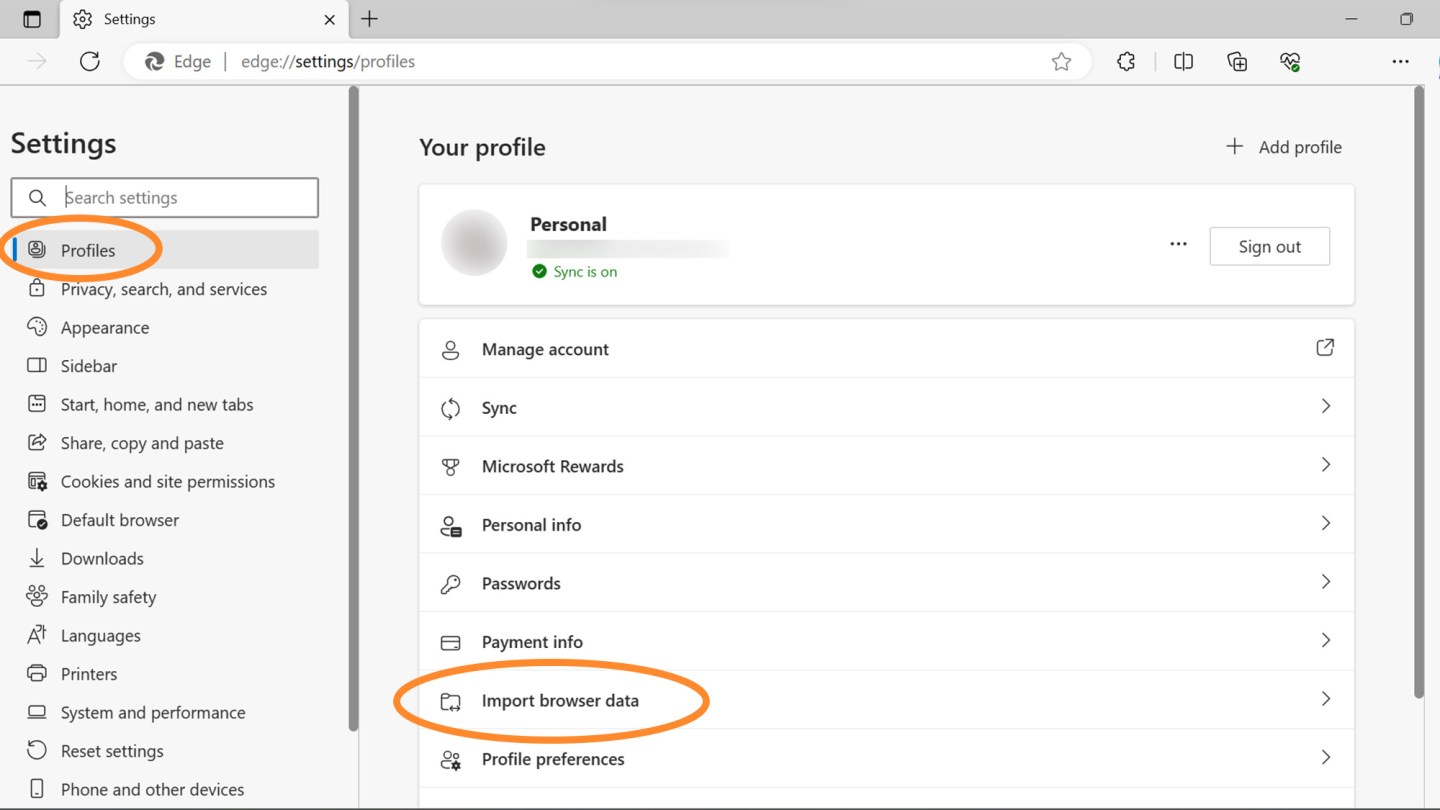Refresh the settings page

(x=89, y=61)
